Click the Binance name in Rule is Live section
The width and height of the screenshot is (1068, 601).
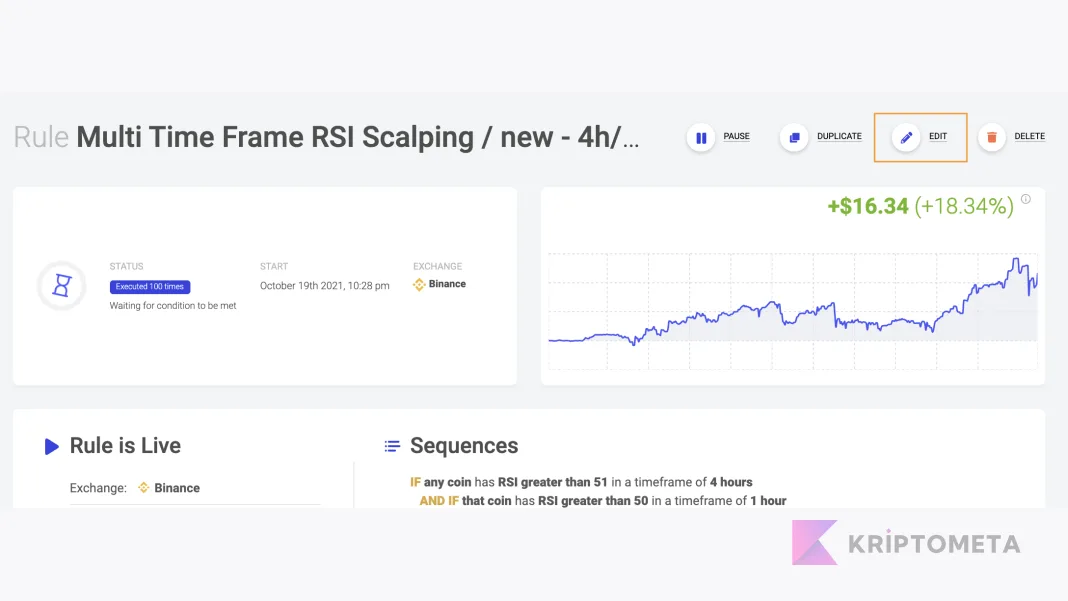click(x=176, y=488)
